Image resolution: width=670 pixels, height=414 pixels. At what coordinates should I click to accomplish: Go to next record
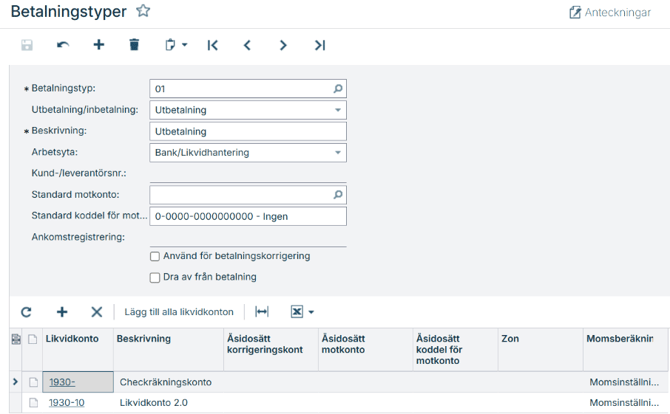(x=283, y=45)
